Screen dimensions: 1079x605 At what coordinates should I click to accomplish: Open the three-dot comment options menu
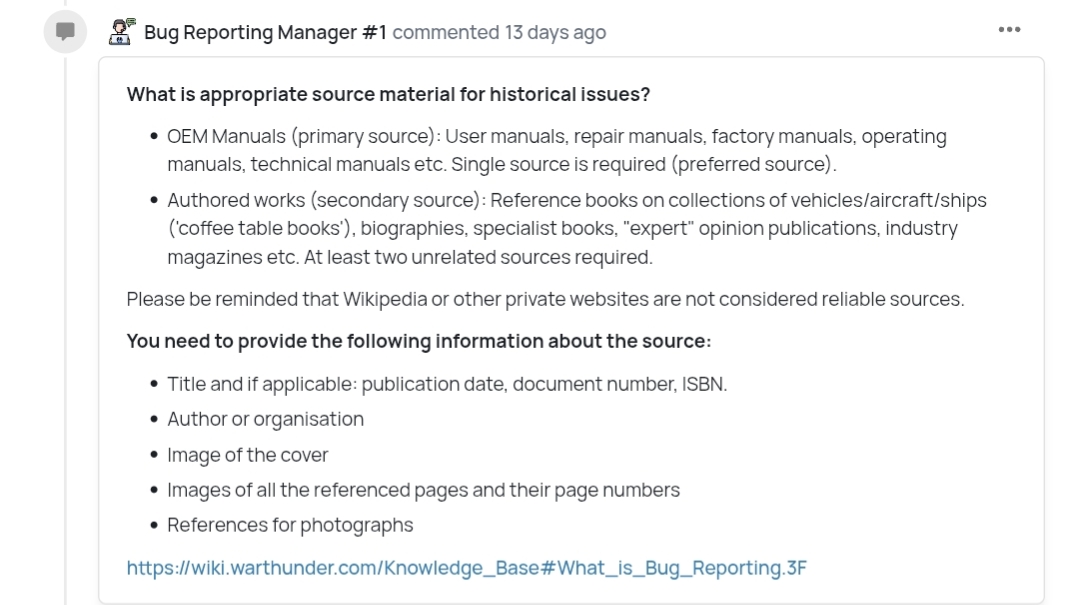[x=1009, y=30]
